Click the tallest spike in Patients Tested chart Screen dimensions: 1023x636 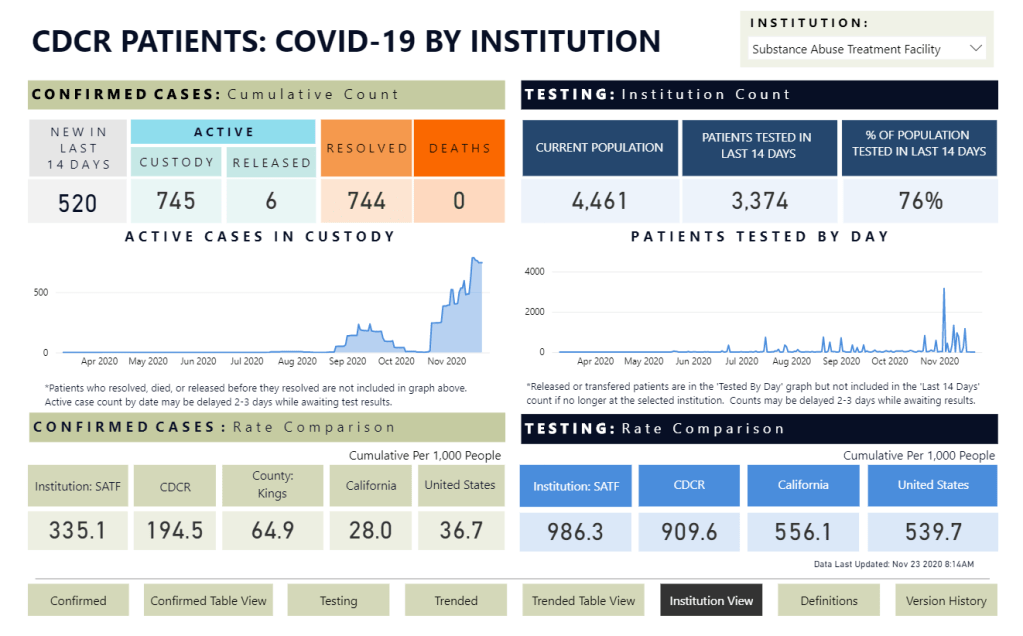pos(943,290)
